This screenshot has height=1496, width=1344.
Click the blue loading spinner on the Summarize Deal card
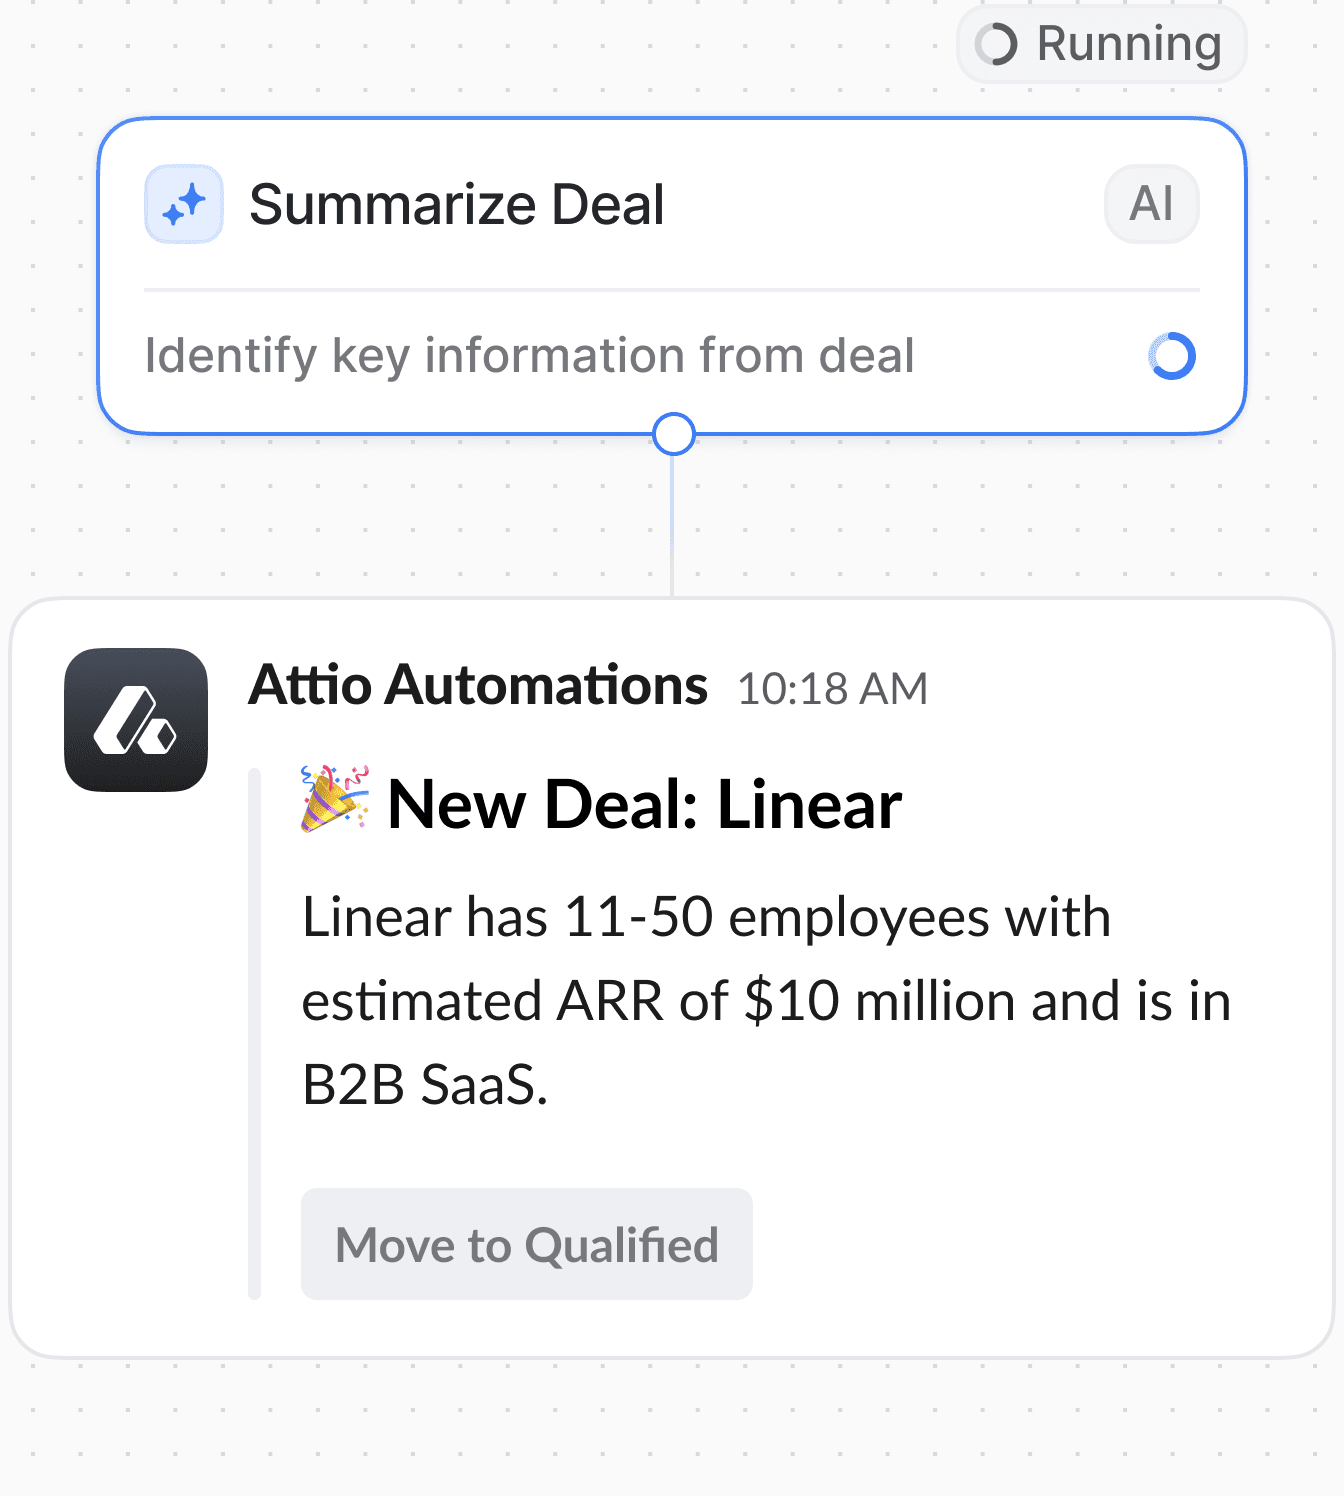coord(1172,356)
